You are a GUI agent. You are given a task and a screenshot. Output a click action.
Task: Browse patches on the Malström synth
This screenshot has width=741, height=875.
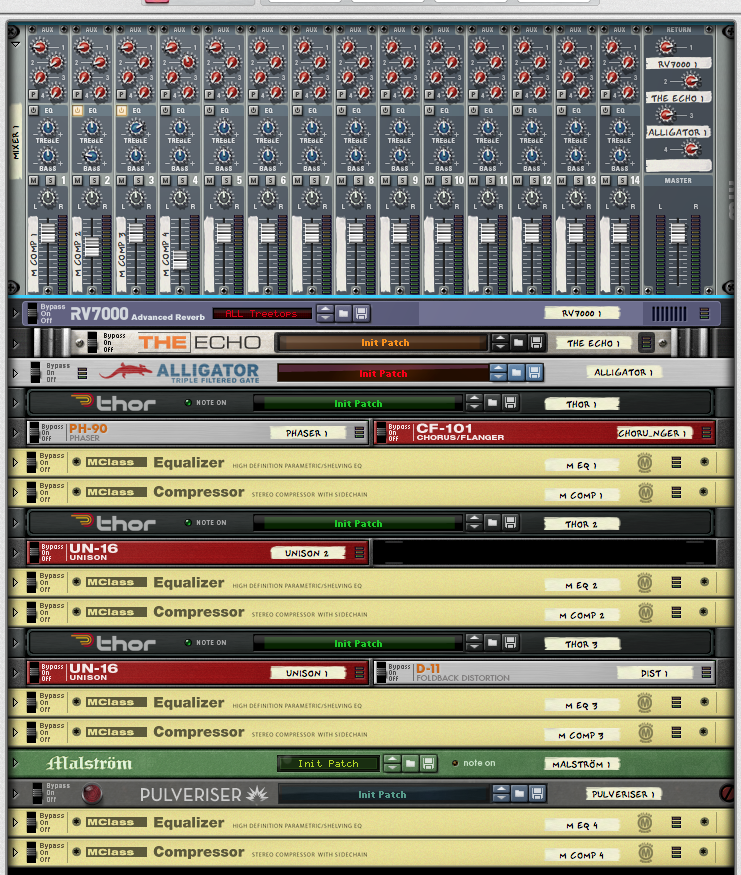pos(410,763)
